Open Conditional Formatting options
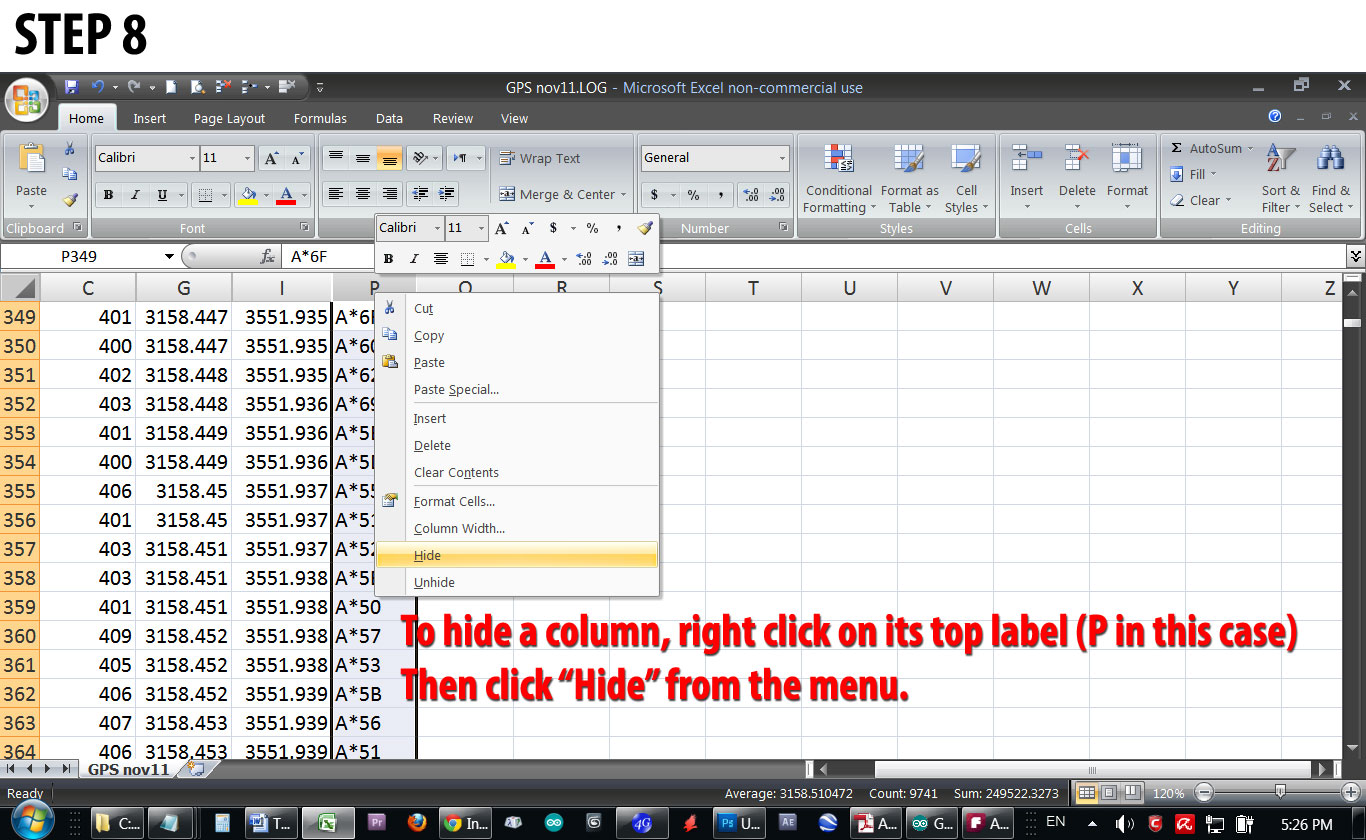The width and height of the screenshot is (1366, 840). 839,180
